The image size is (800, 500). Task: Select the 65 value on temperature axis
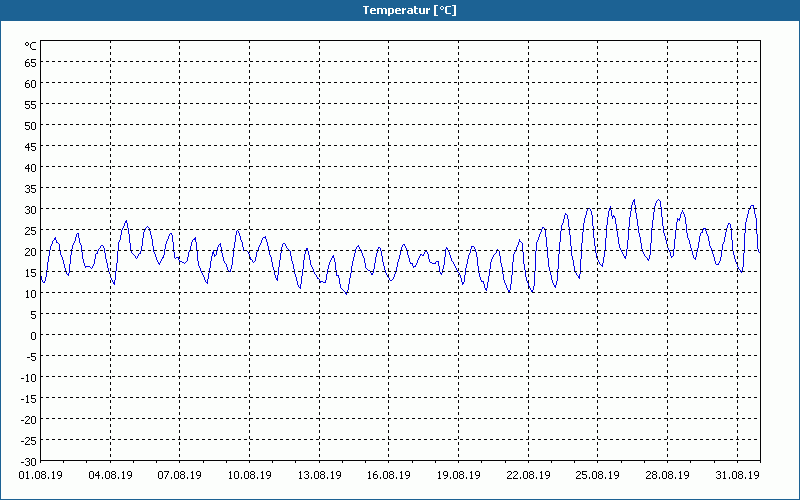tap(31, 63)
